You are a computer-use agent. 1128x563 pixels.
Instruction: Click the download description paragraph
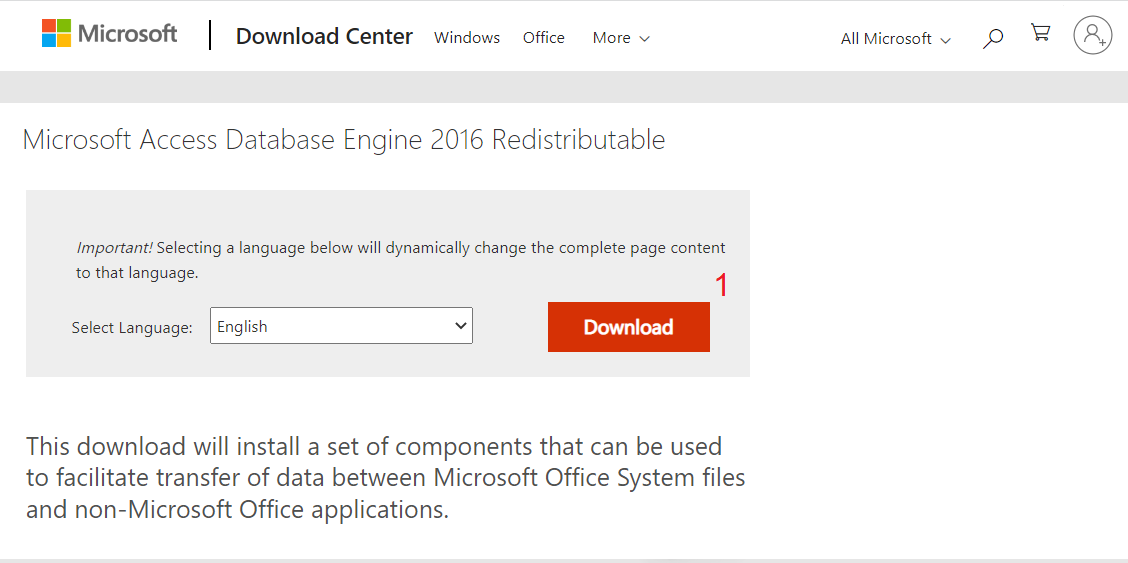tap(385, 478)
